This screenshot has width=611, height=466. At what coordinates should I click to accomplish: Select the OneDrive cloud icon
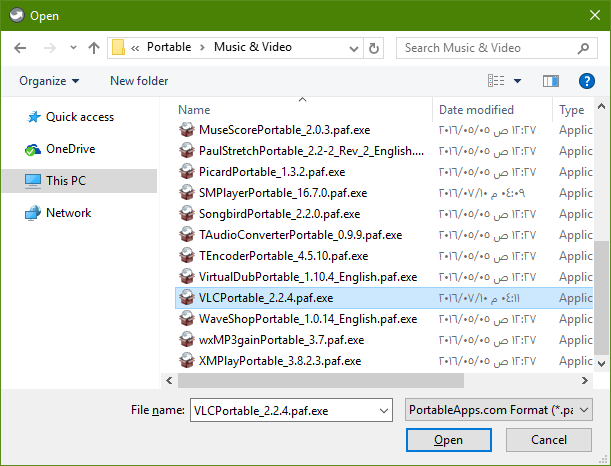(x=33, y=149)
